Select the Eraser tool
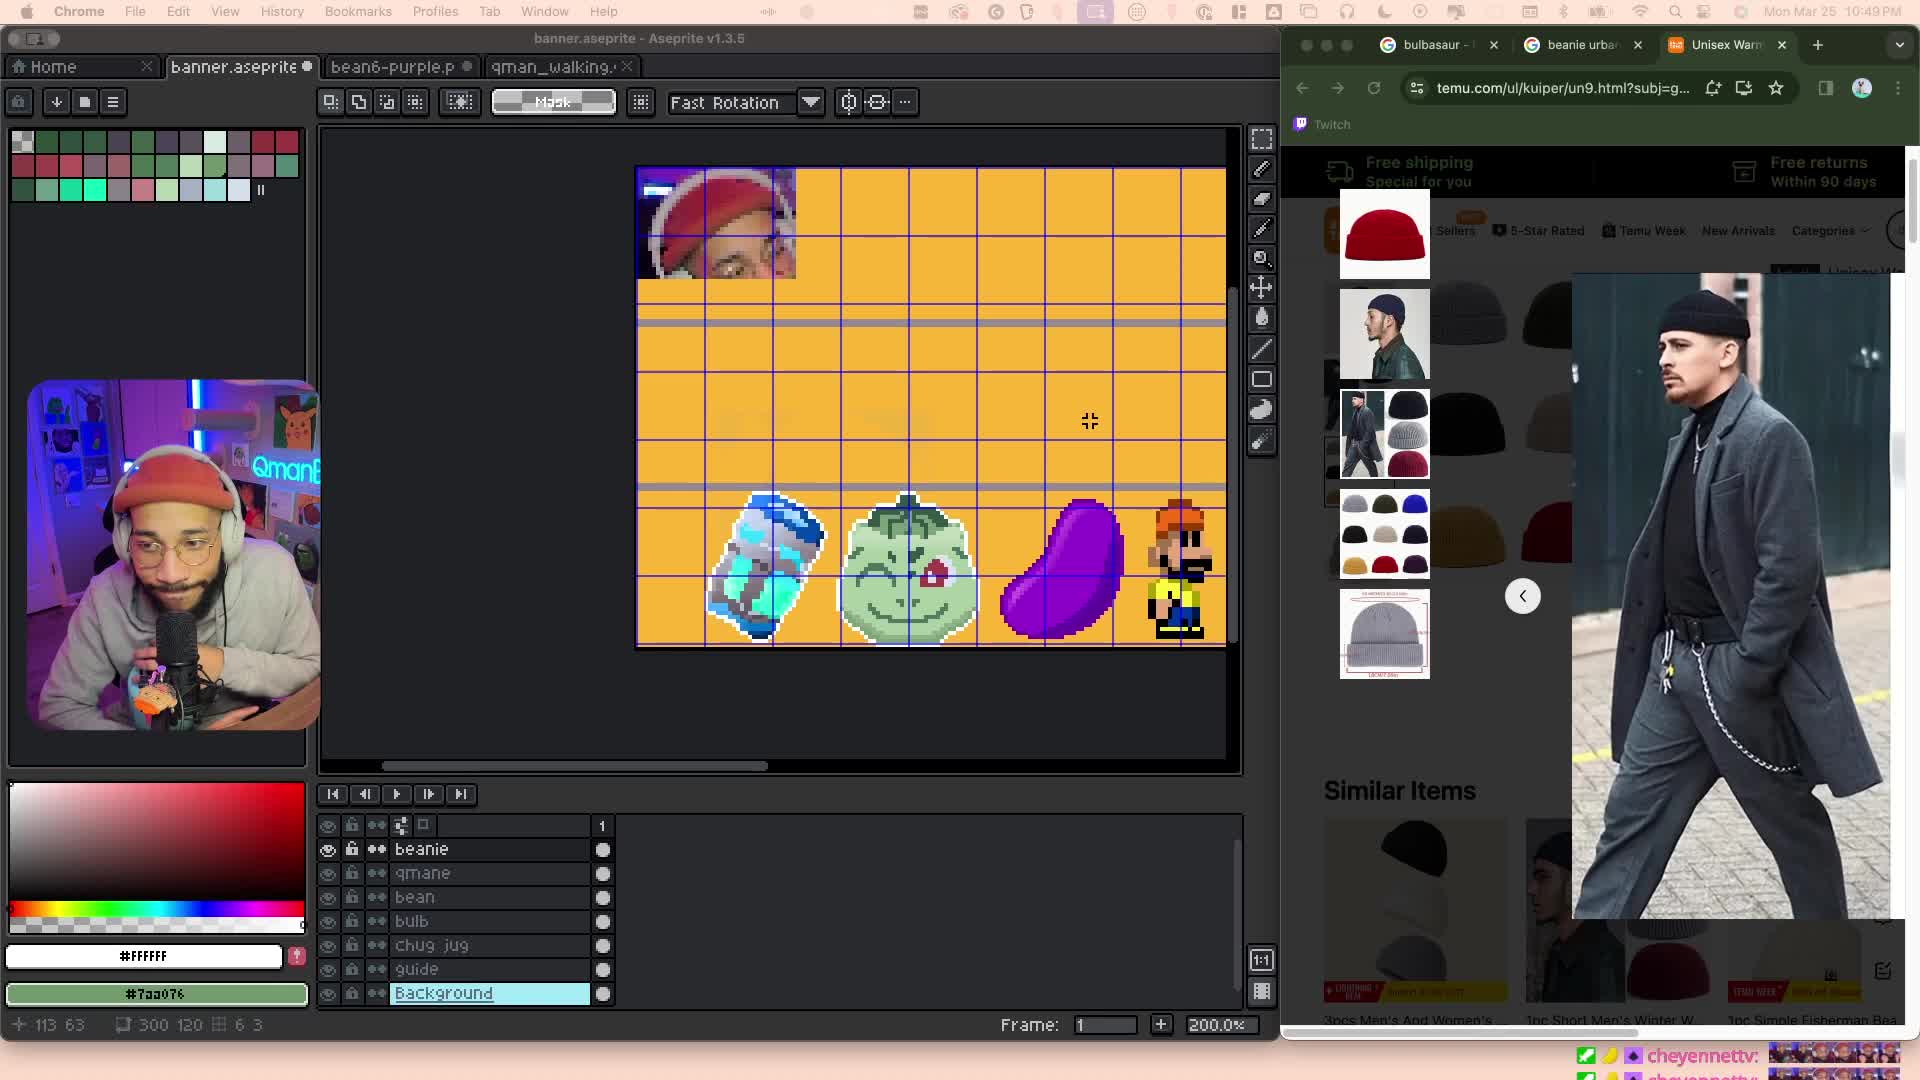Screen dimensions: 1920x1080 click(x=1262, y=199)
